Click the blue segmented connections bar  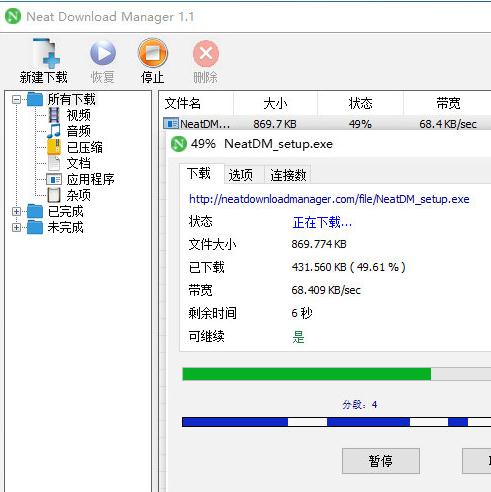pos(337,422)
